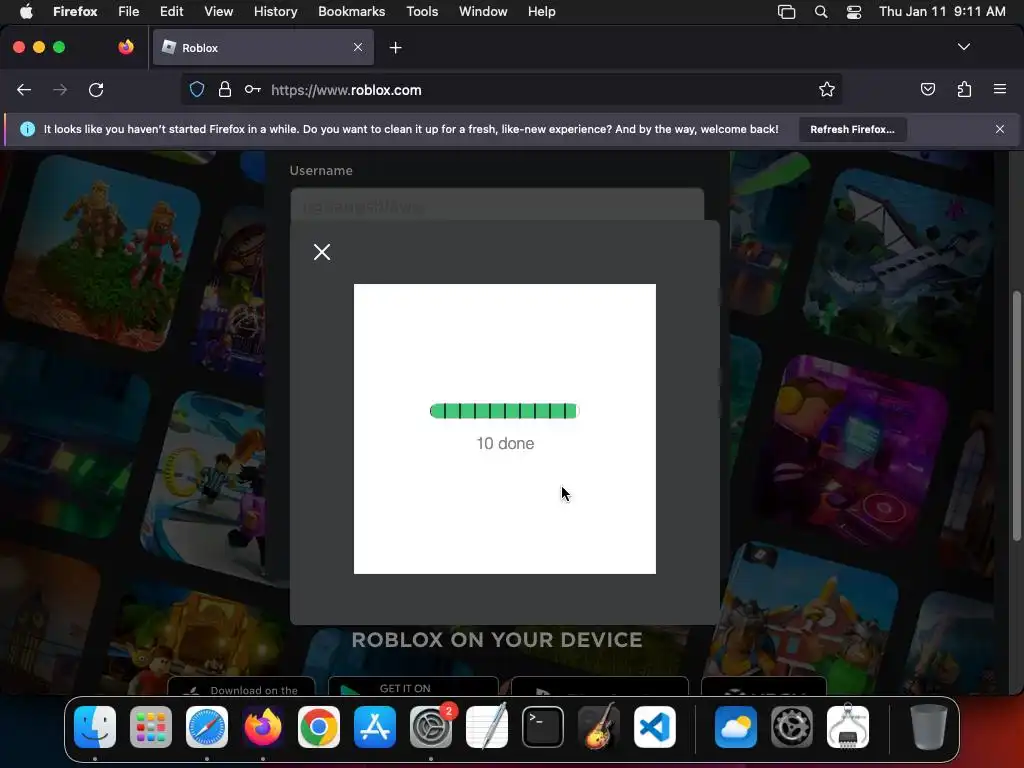This screenshot has height=768, width=1024.
Task: Click the Firefox View icon
Action: pyautogui.click(x=126, y=47)
